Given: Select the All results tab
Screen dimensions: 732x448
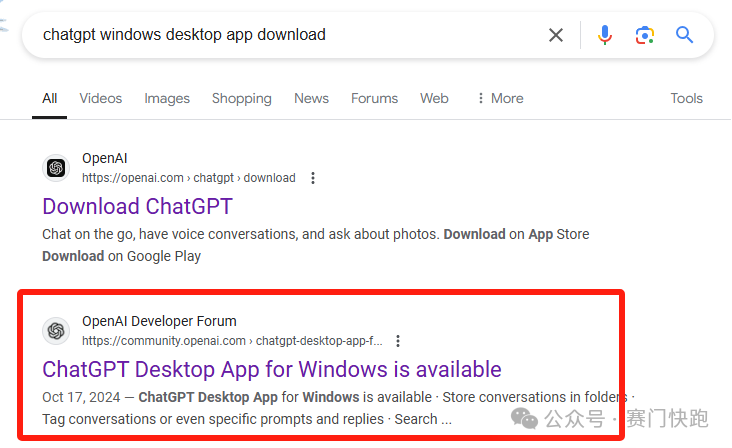Looking at the screenshot, I should (x=50, y=98).
